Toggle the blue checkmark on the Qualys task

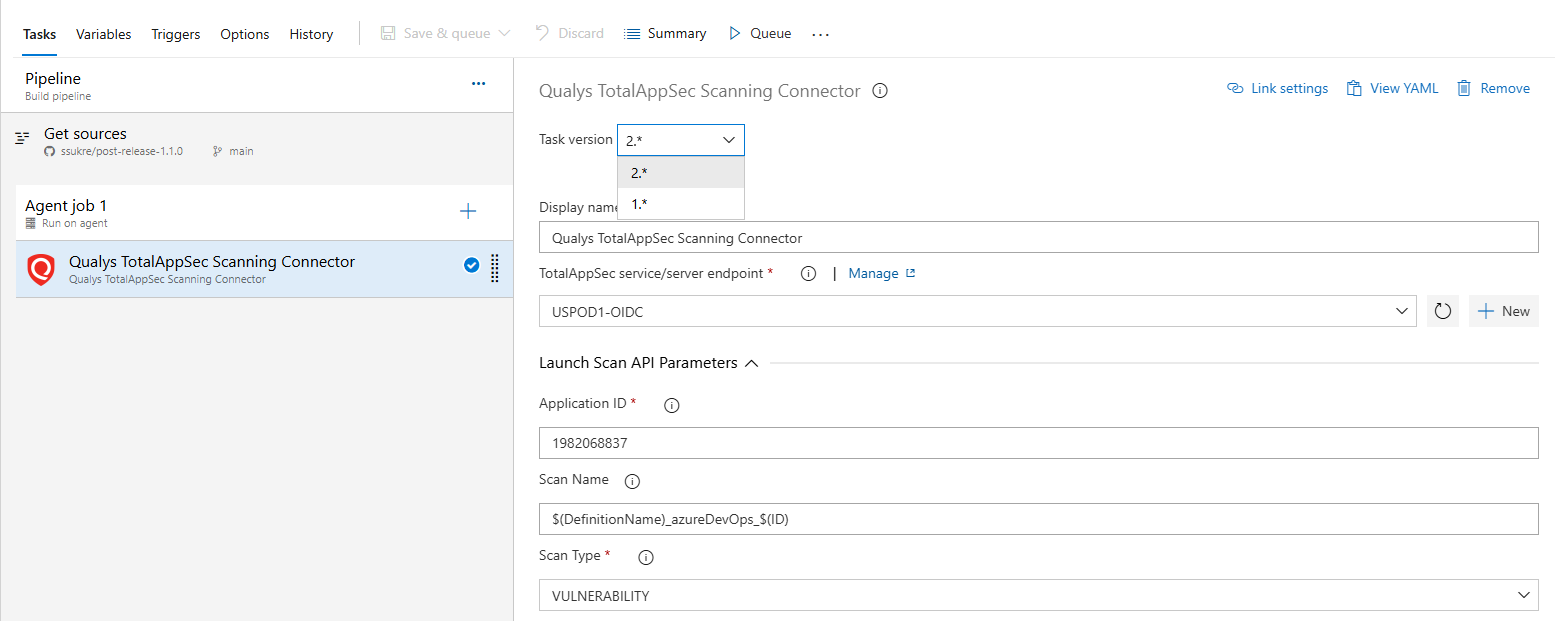(471, 265)
